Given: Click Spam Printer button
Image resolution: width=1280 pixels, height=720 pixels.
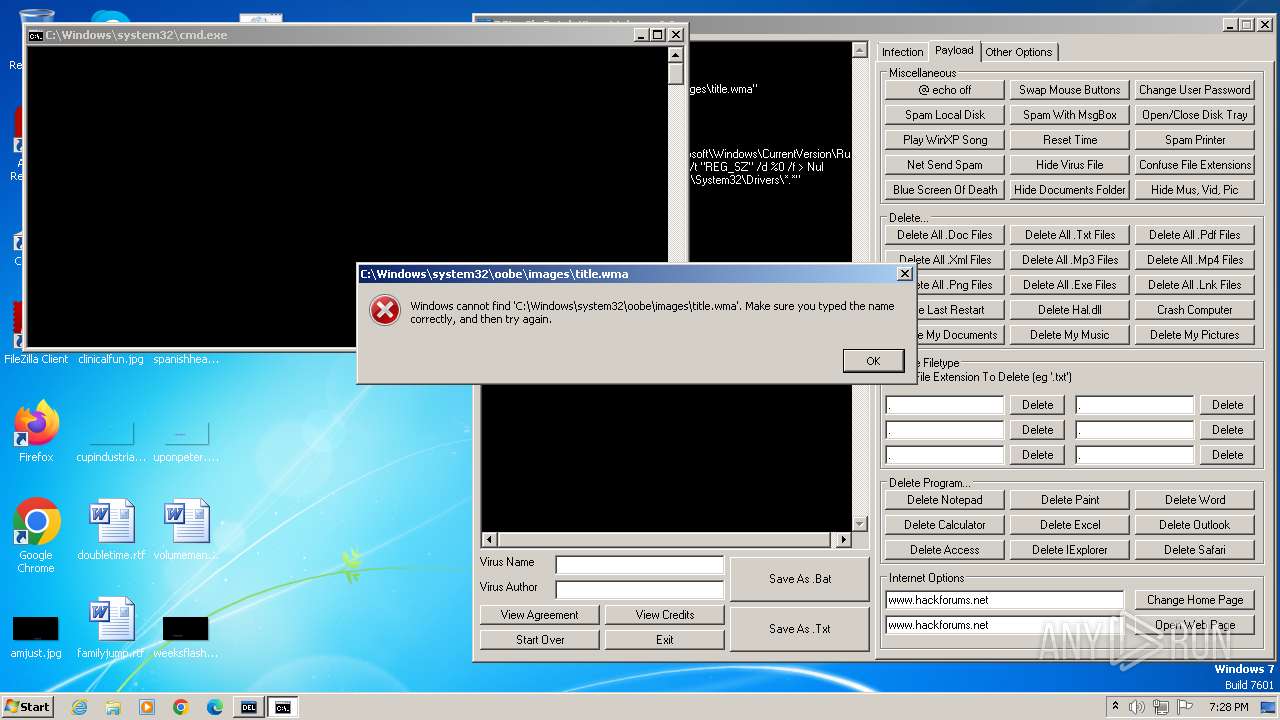Looking at the screenshot, I should [x=1195, y=140].
